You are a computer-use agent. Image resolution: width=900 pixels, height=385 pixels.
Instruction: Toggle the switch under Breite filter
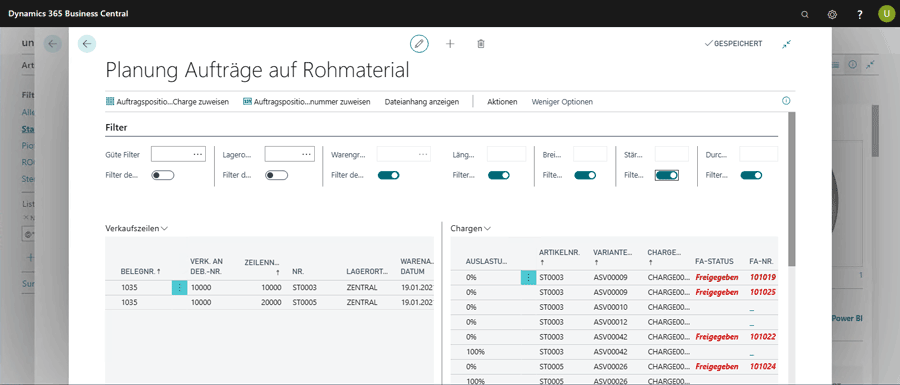pyautogui.click(x=585, y=175)
